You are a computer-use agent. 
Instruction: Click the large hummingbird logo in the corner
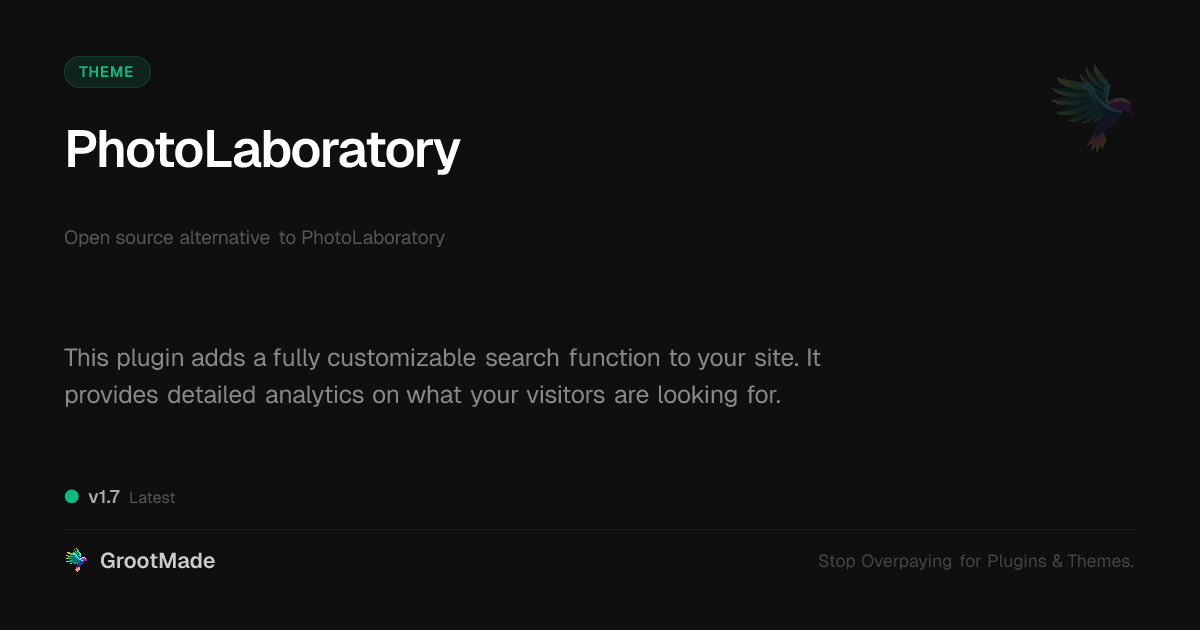point(1092,107)
